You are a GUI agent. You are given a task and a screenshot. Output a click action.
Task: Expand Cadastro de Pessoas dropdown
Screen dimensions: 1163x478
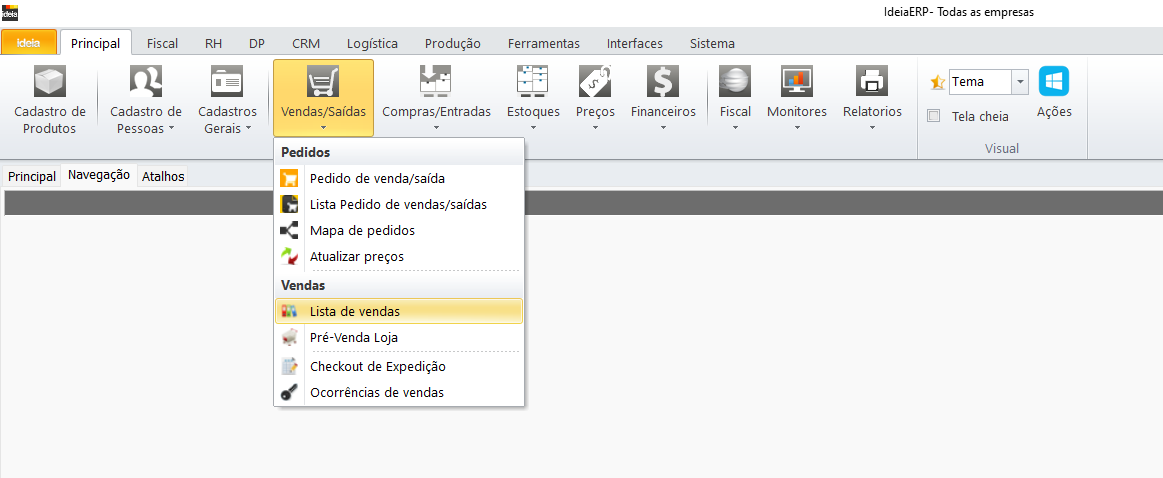click(x=146, y=119)
